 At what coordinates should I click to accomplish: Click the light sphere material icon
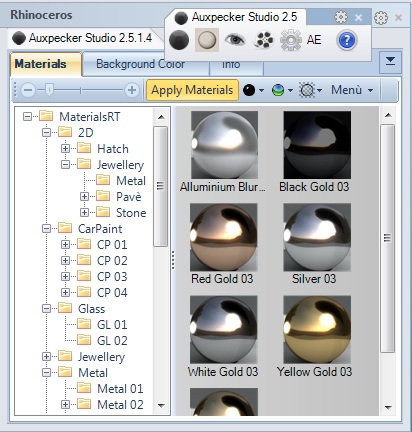(207, 40)
